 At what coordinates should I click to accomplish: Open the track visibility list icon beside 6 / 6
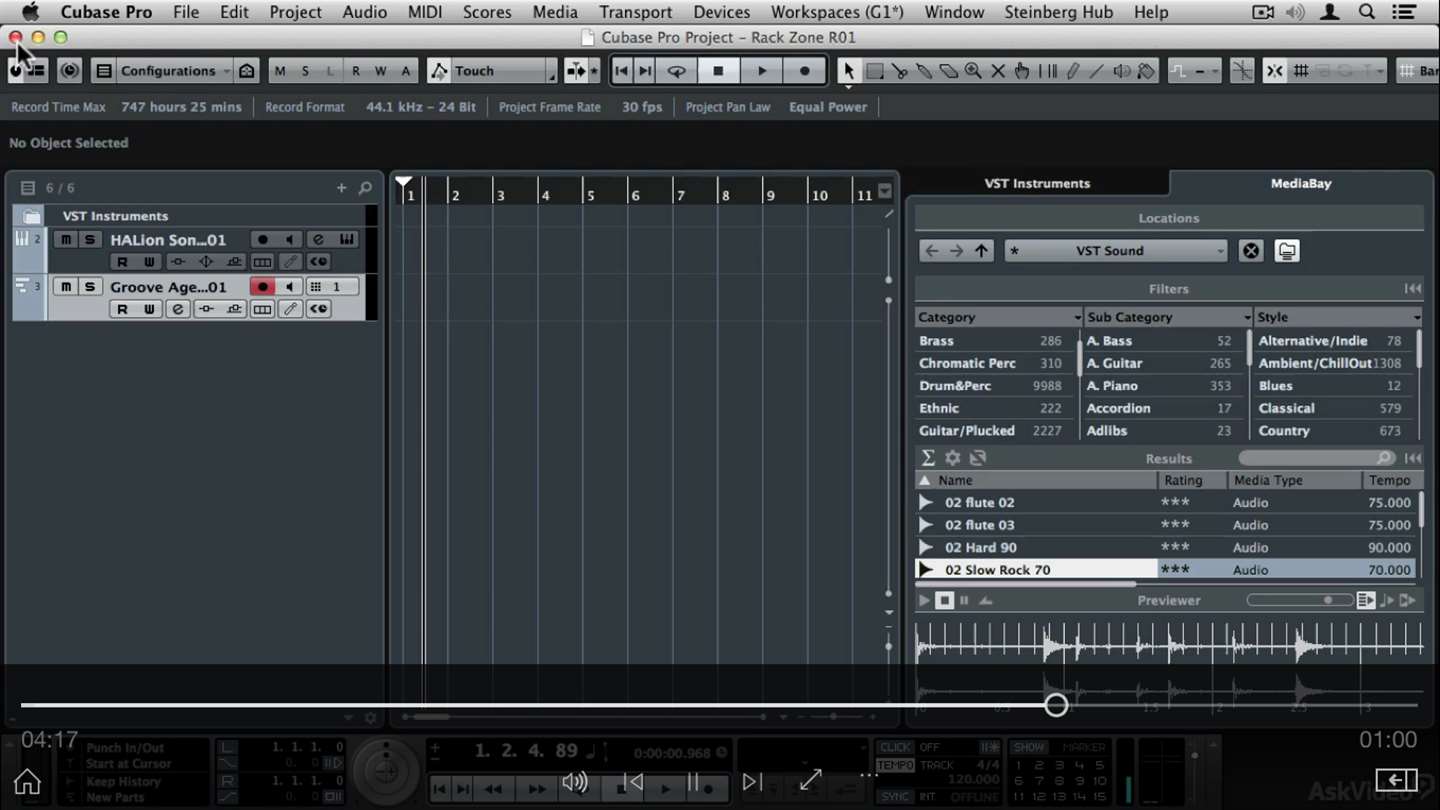tap(27, 188)
